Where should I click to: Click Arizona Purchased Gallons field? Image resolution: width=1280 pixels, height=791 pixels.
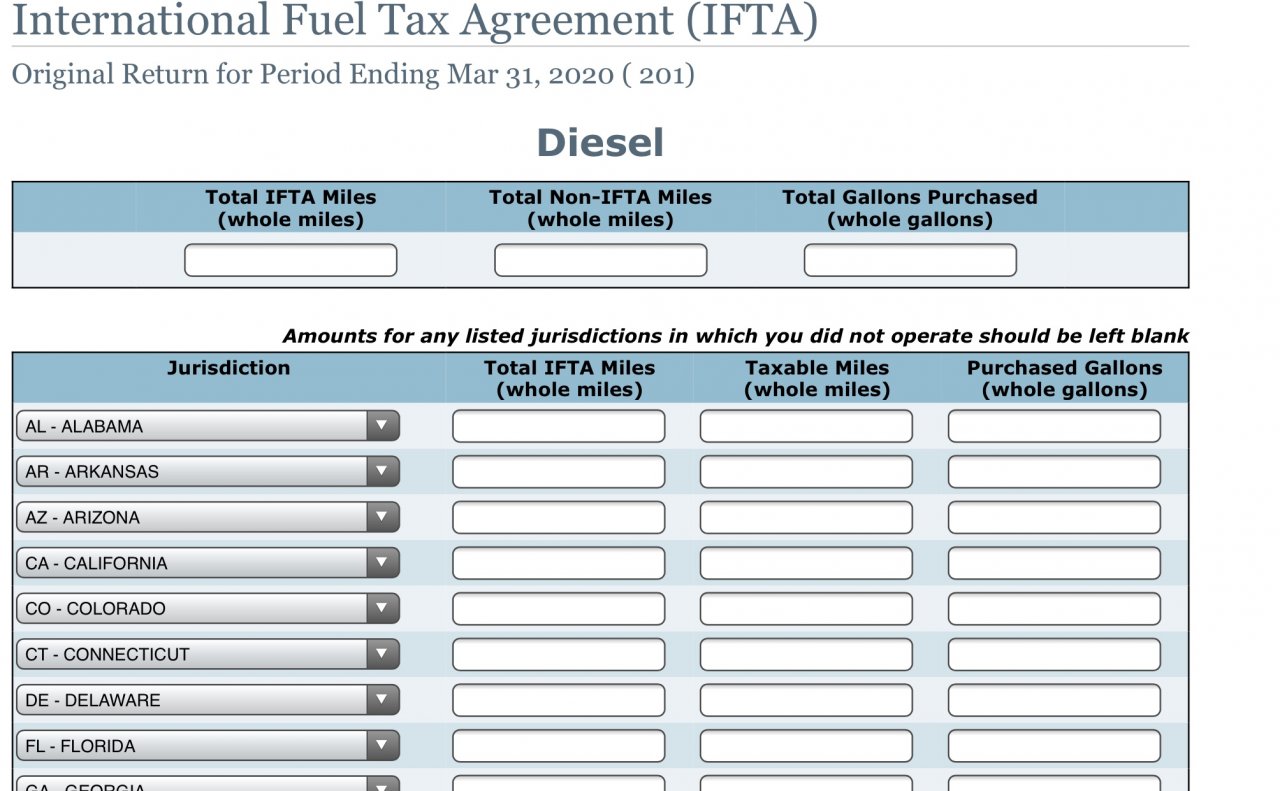1054,518
